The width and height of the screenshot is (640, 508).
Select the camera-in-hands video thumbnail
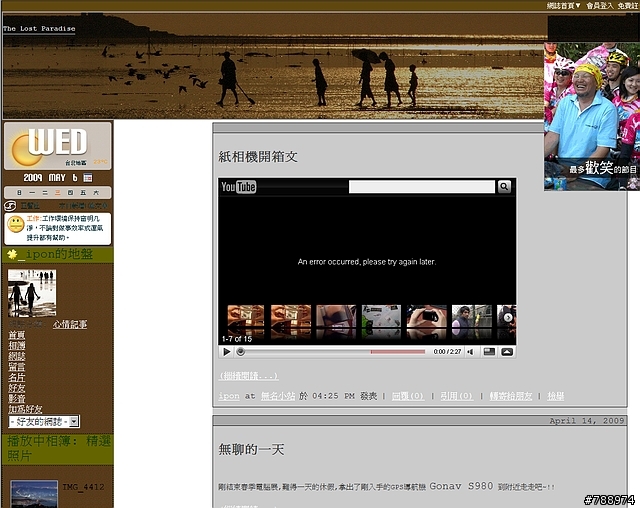point(426,317)
